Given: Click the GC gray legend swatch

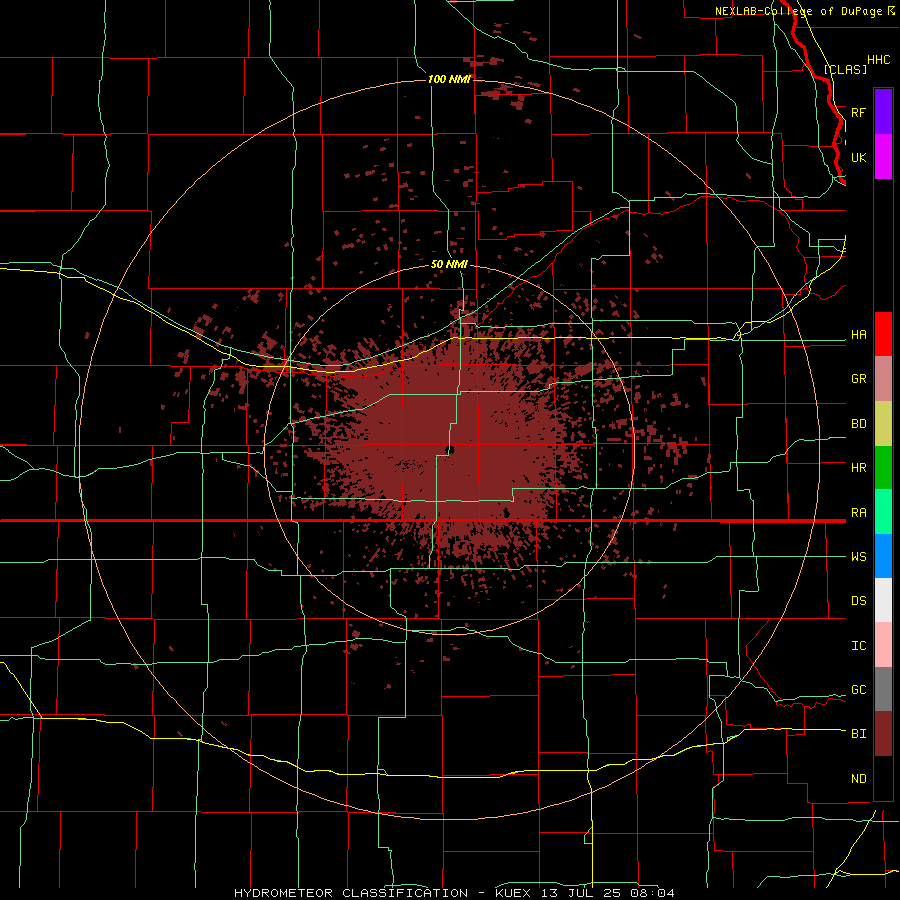Looking at the screenshot, I should point(883,689).
